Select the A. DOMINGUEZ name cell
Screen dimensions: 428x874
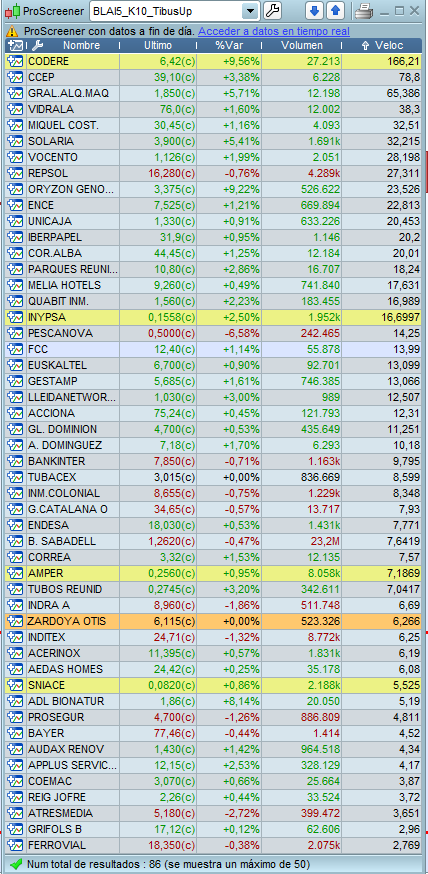pos(73,445)
